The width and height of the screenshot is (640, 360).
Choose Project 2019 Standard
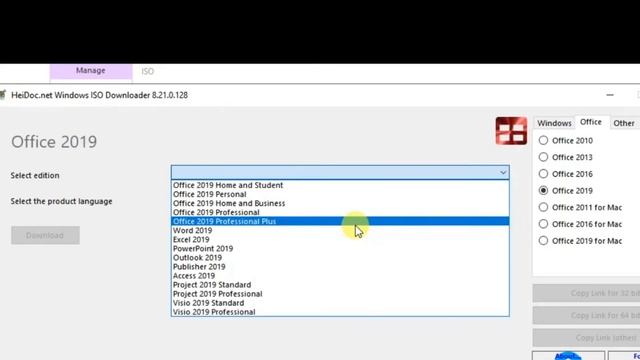coord(340,285)
